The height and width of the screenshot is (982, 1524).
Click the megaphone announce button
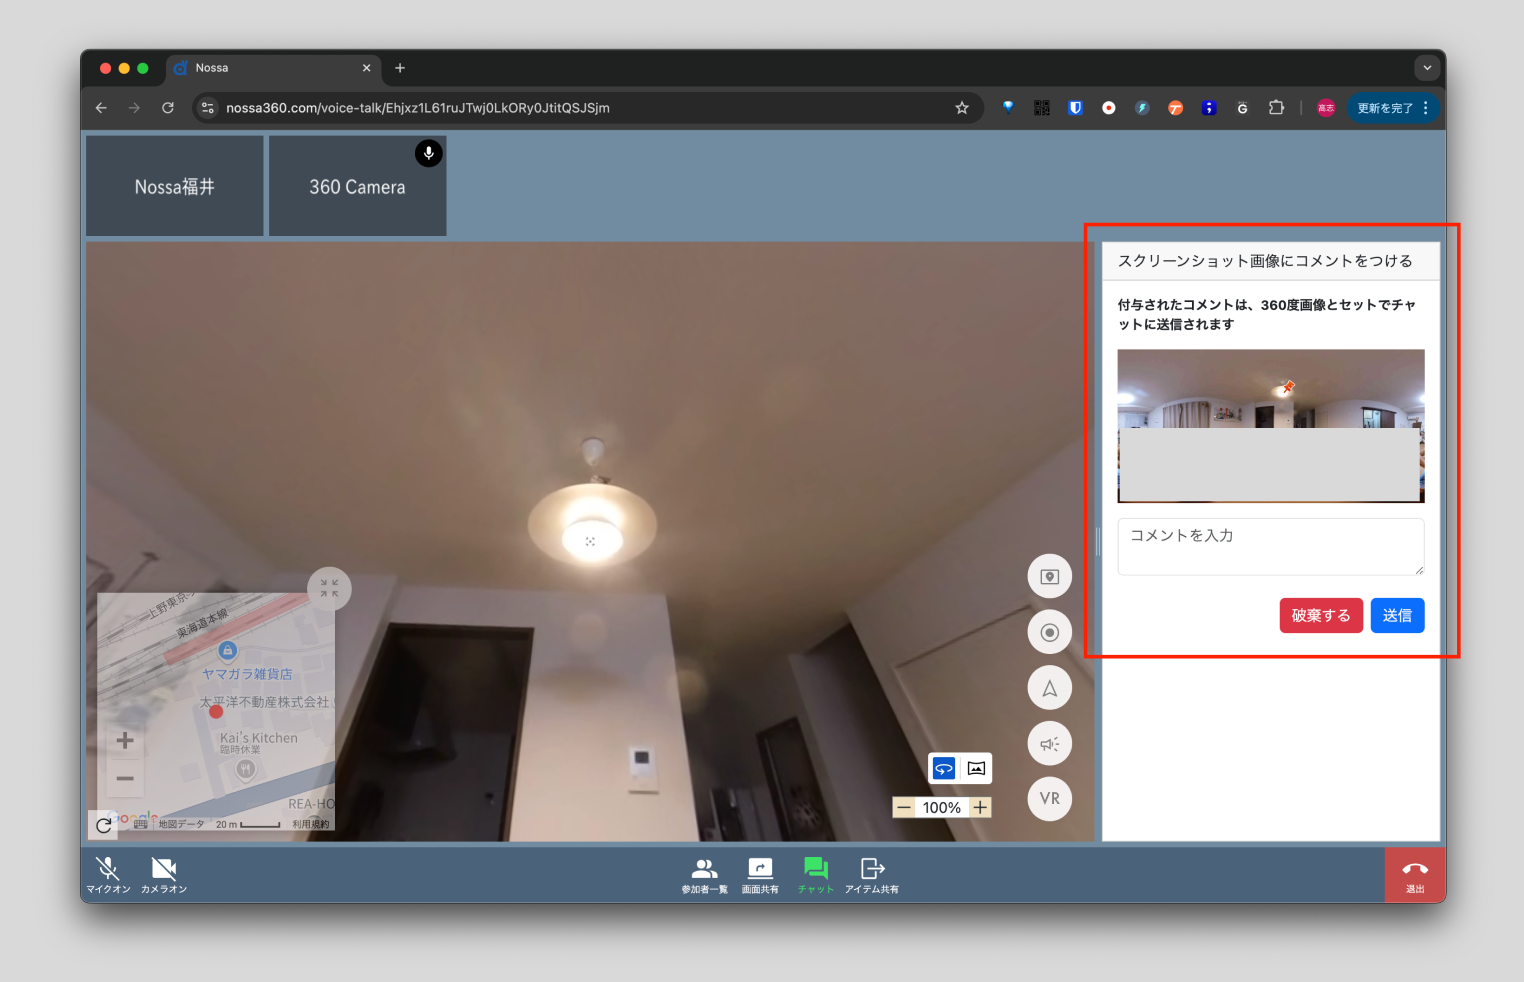[1050, 743]
